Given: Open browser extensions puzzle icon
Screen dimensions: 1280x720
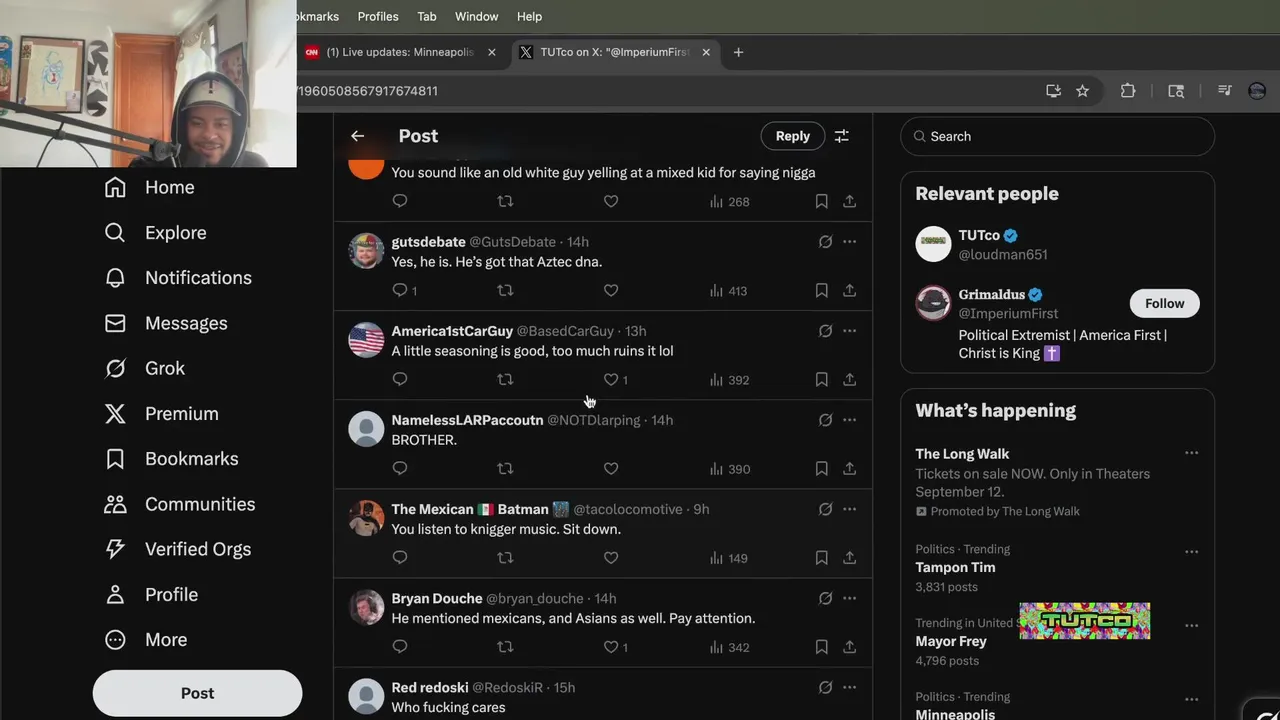Looking at the screenshot, I should pyautogui.click(x=1128, y=91).
